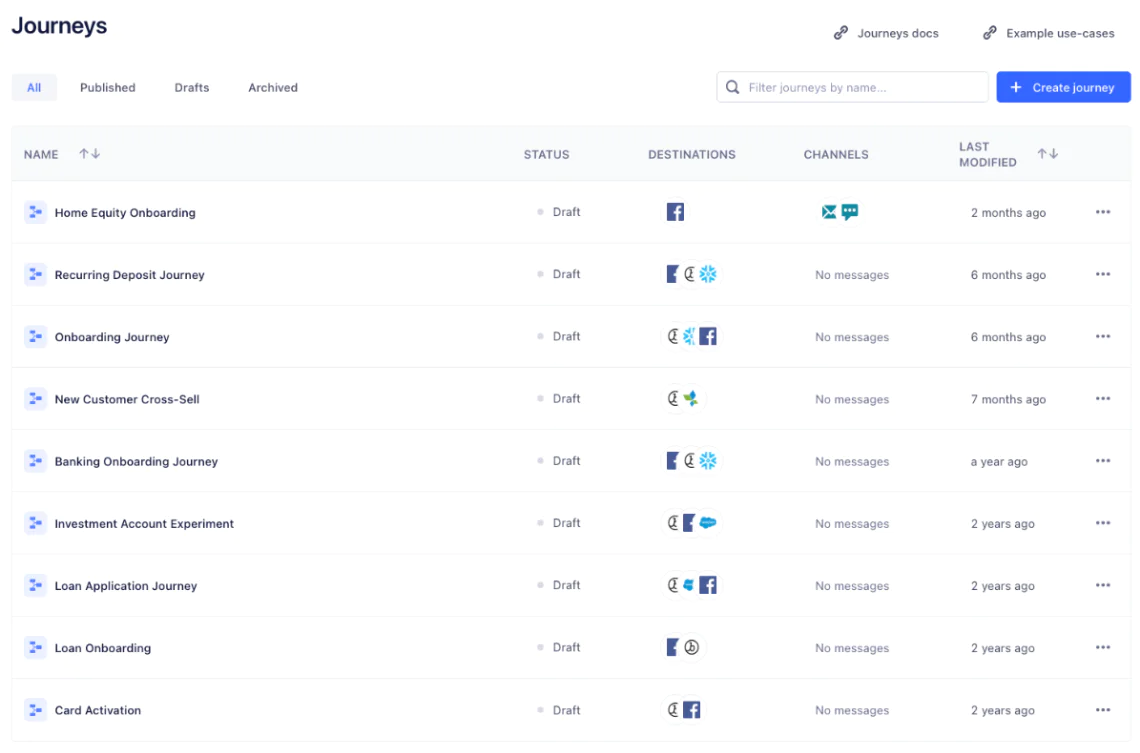Click email channel icon for Home Equity Onboarding

829,212
